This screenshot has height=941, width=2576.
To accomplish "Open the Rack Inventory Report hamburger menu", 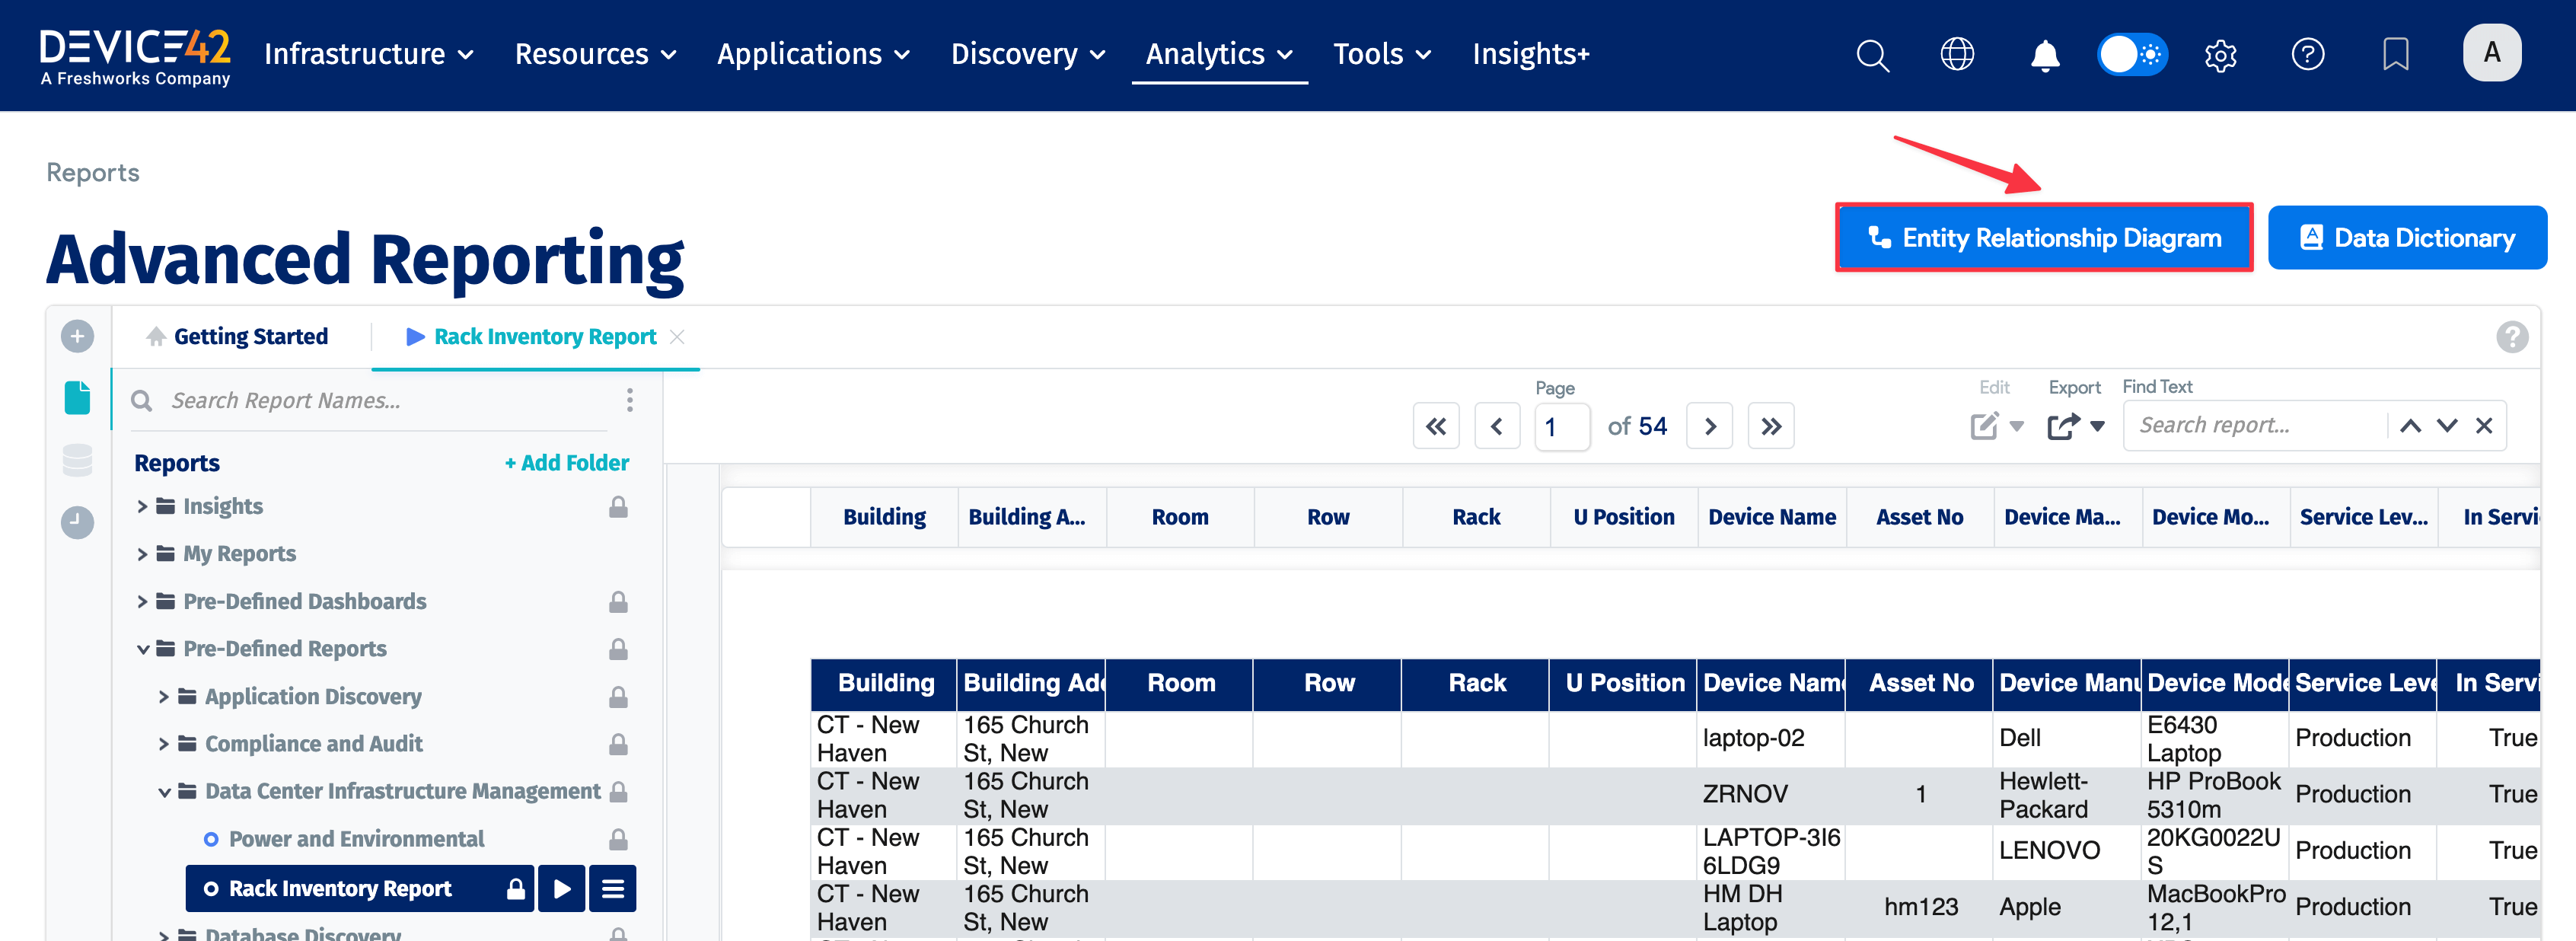I will (613, 889).
